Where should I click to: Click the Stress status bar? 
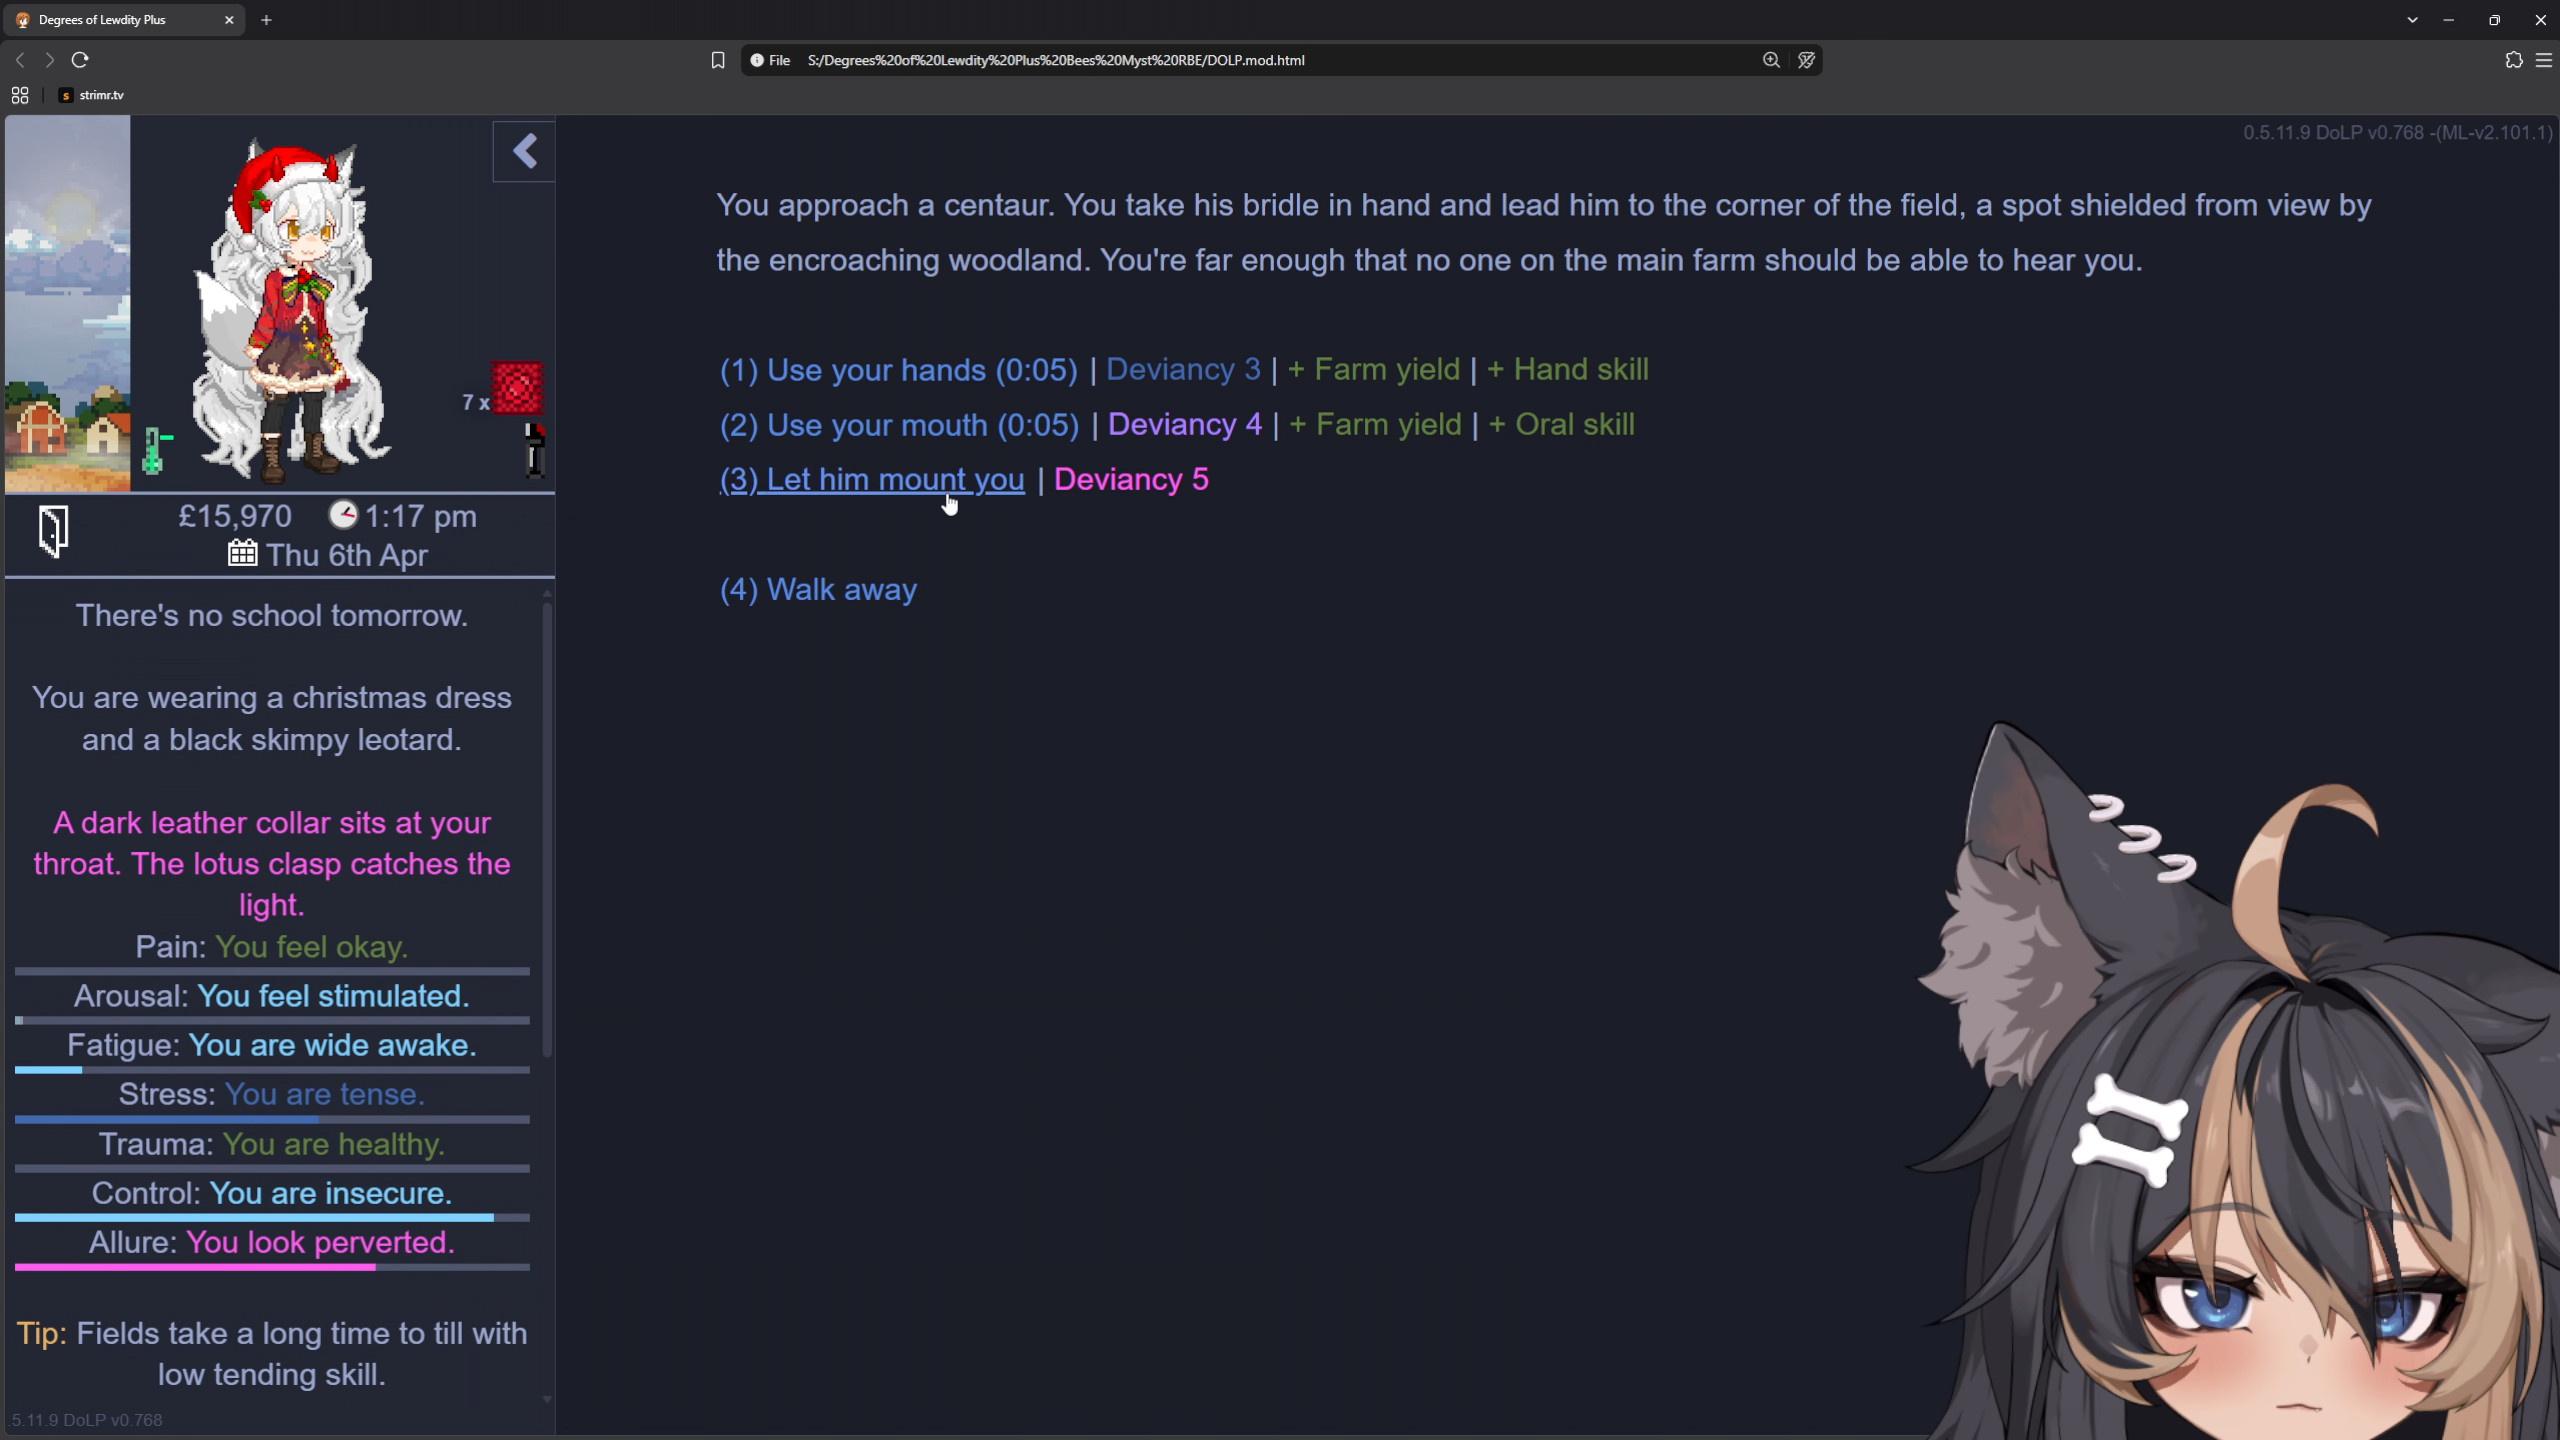click(272, 1119)
